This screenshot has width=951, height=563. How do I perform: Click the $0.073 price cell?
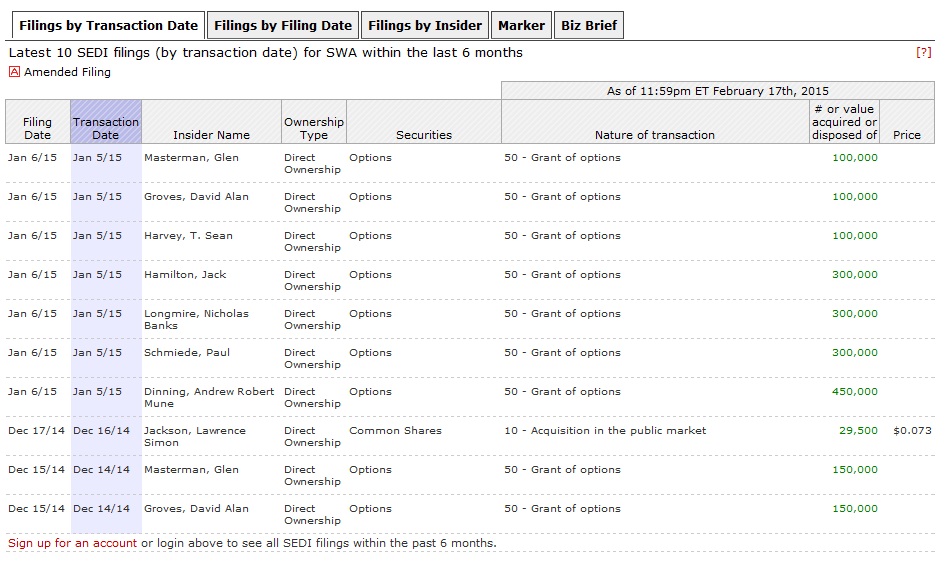coord(912,430)
